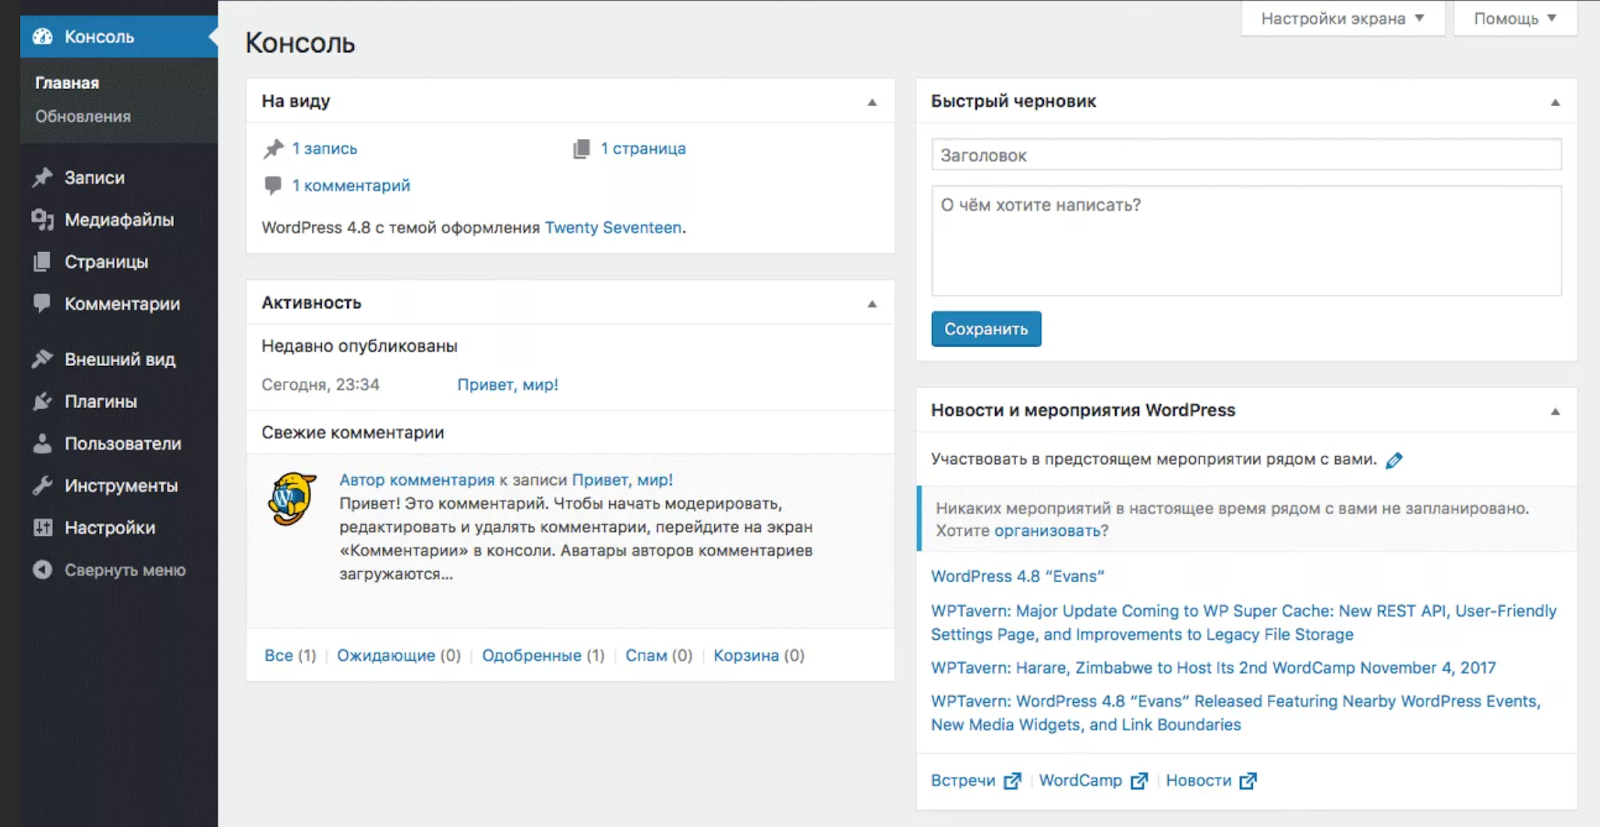
Task: Click the commenter's Wapuu avatar image
Action: click(x=292, y=498)
